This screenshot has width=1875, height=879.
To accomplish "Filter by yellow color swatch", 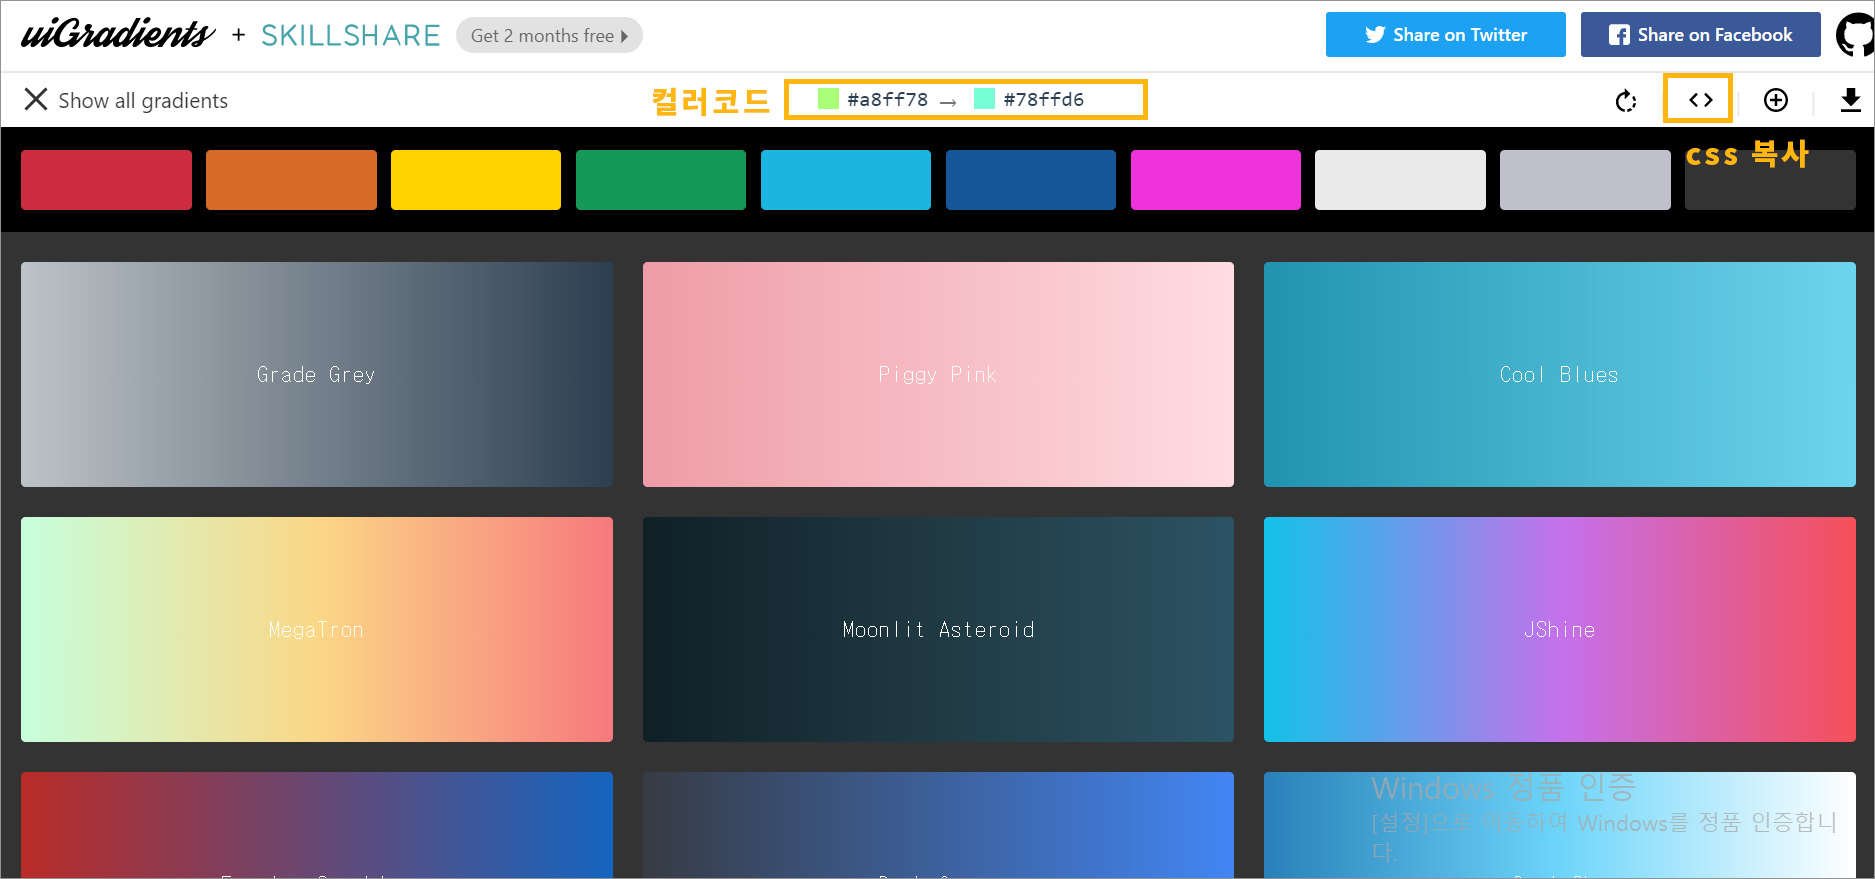I will click(476, 180).
